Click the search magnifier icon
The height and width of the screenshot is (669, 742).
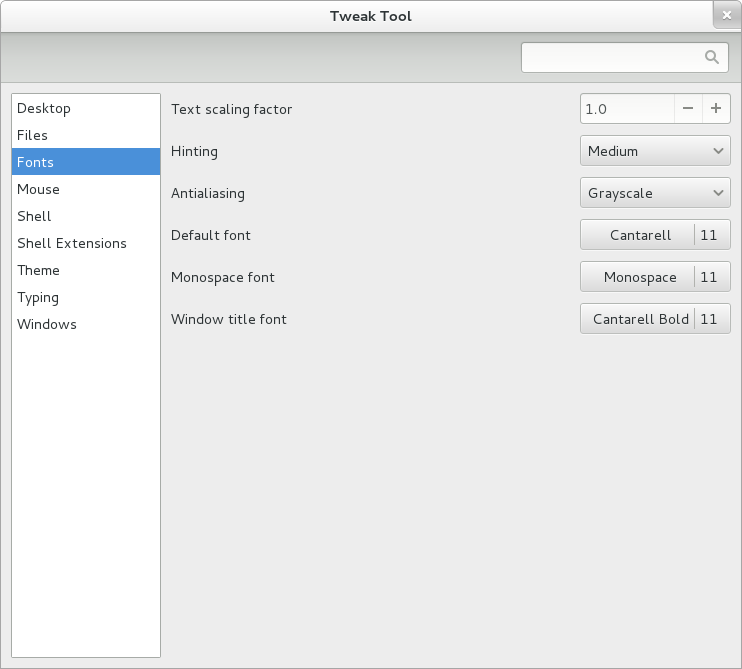pyautogui.click(x=712, y=58)
